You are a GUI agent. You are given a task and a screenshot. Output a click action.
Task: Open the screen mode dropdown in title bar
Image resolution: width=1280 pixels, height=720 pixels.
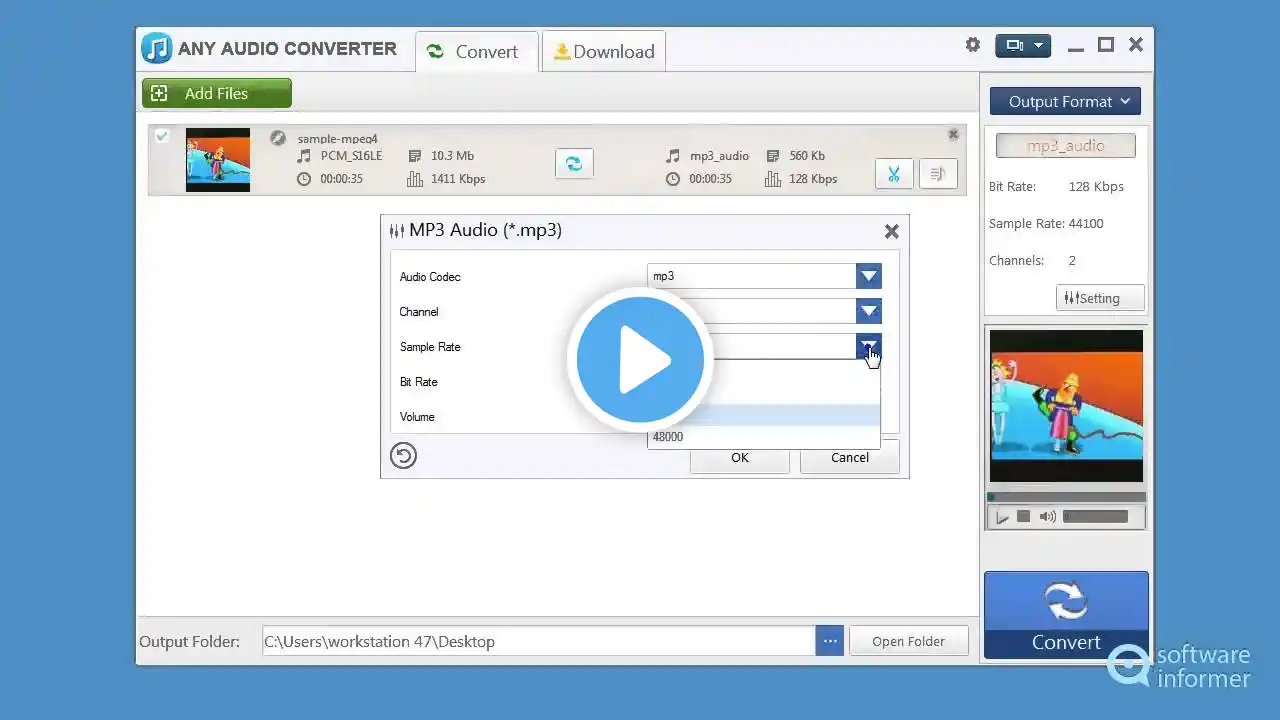(x=1023, y=45)
